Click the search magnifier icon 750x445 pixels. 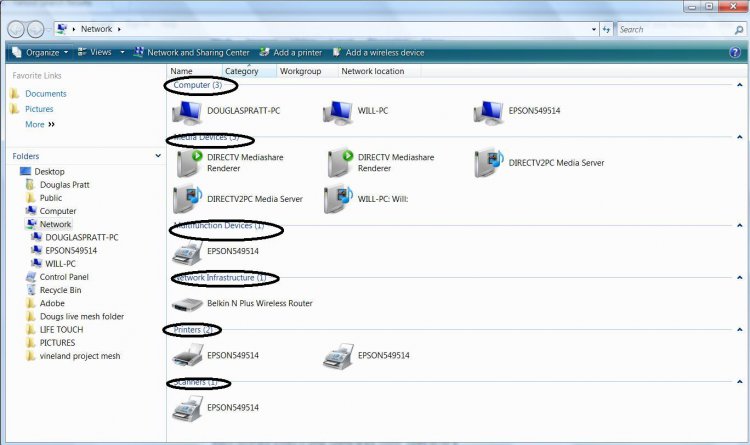point(739,30)
